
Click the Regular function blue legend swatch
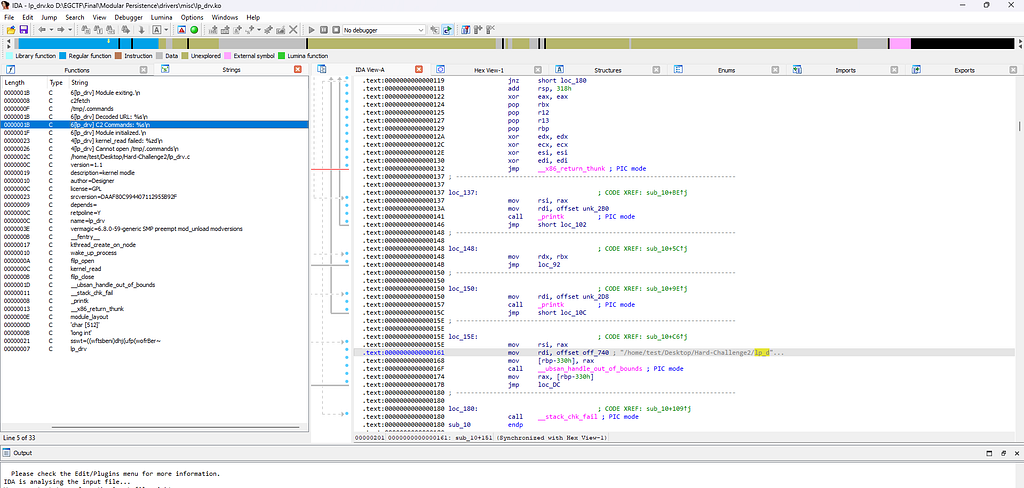pyautogui.click(x=63, y=56)
